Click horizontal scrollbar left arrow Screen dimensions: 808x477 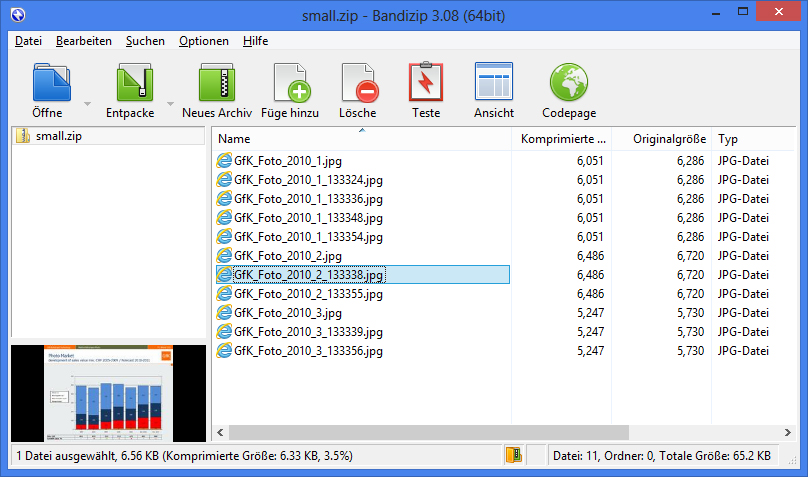pos(221,432)
